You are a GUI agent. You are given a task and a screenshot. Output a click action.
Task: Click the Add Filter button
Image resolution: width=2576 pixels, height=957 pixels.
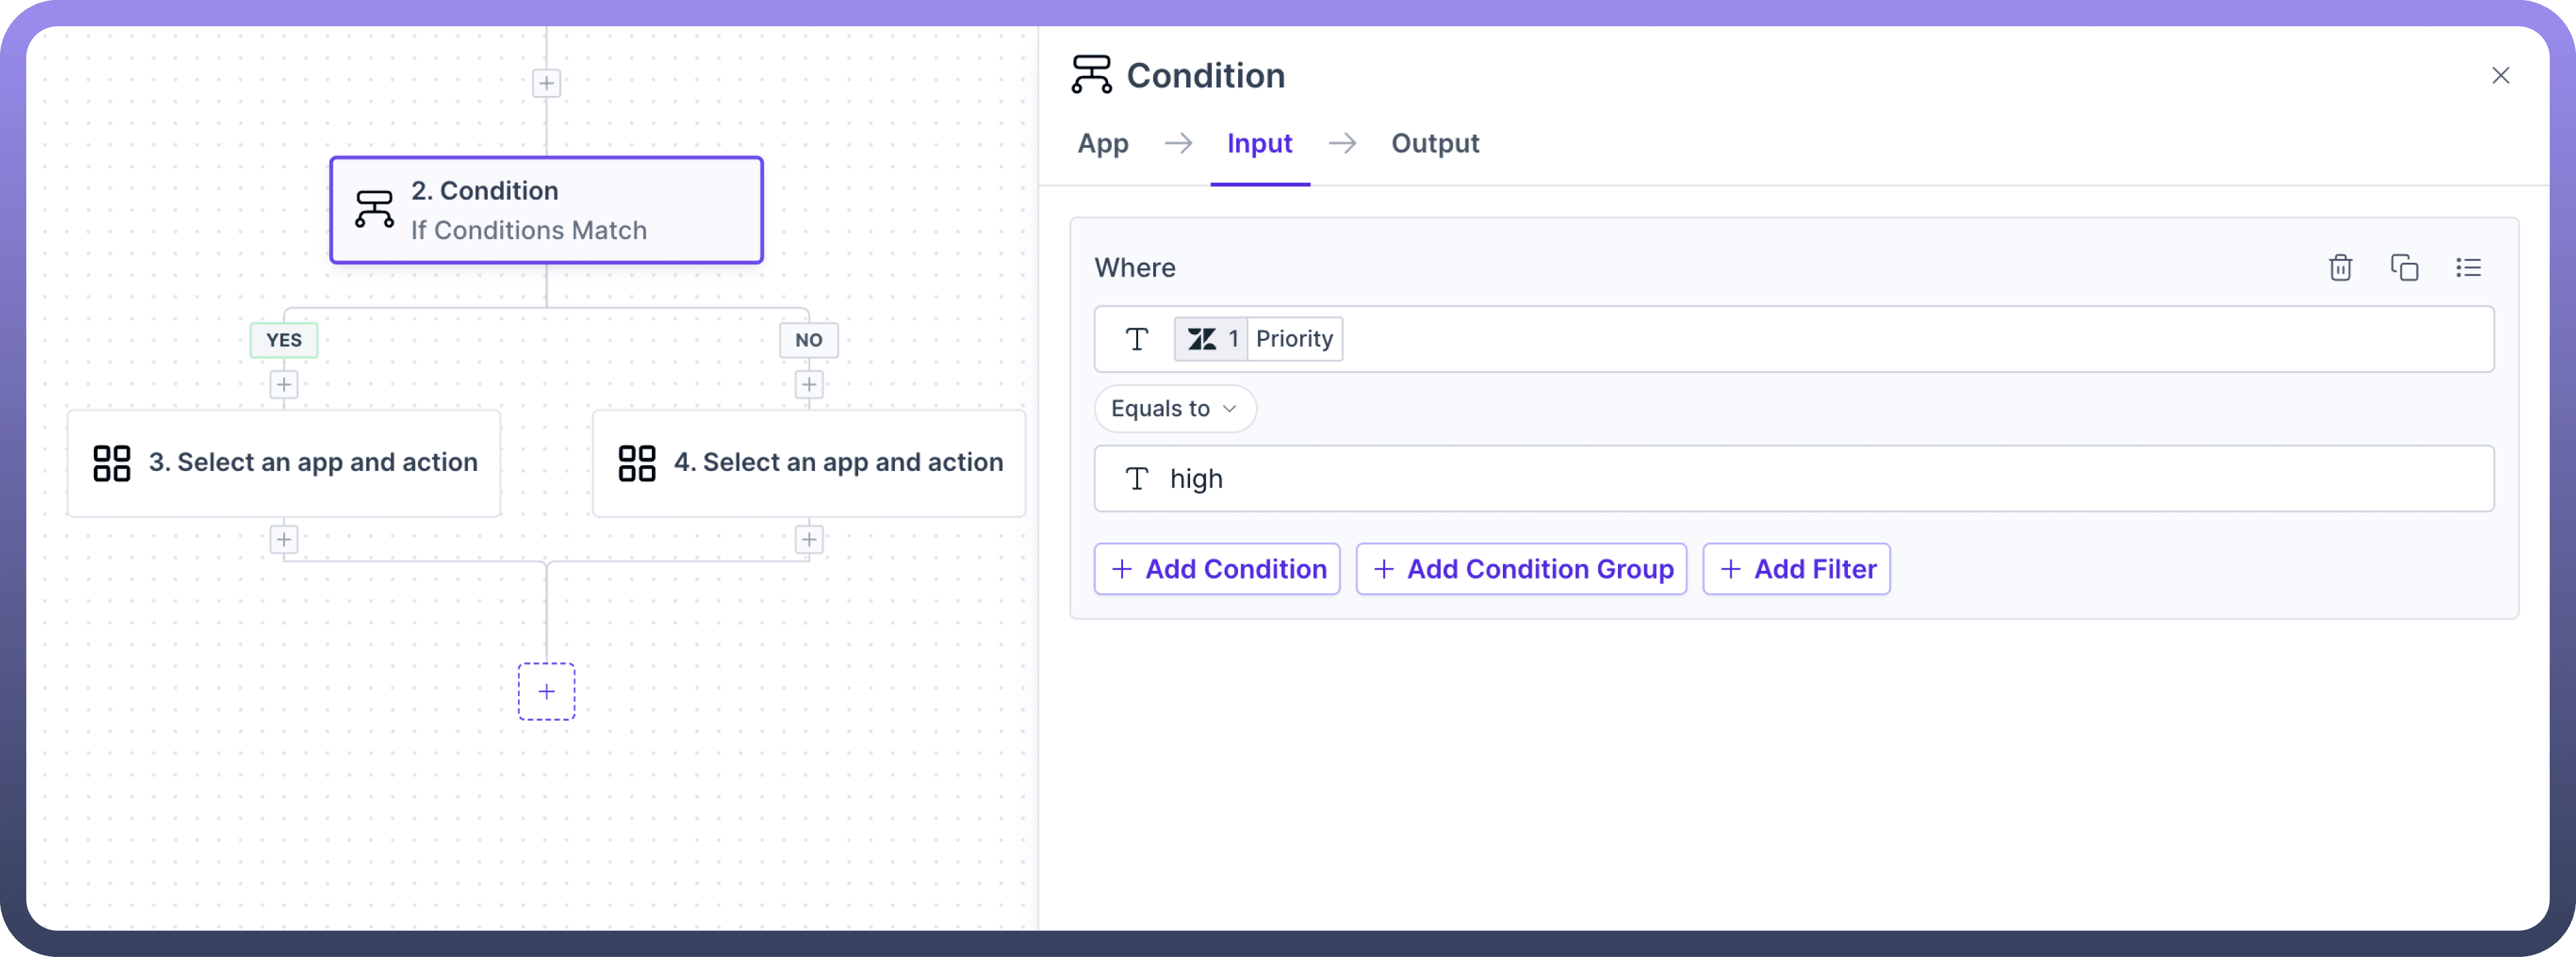pyautogui.click(x=1796, y=569)
